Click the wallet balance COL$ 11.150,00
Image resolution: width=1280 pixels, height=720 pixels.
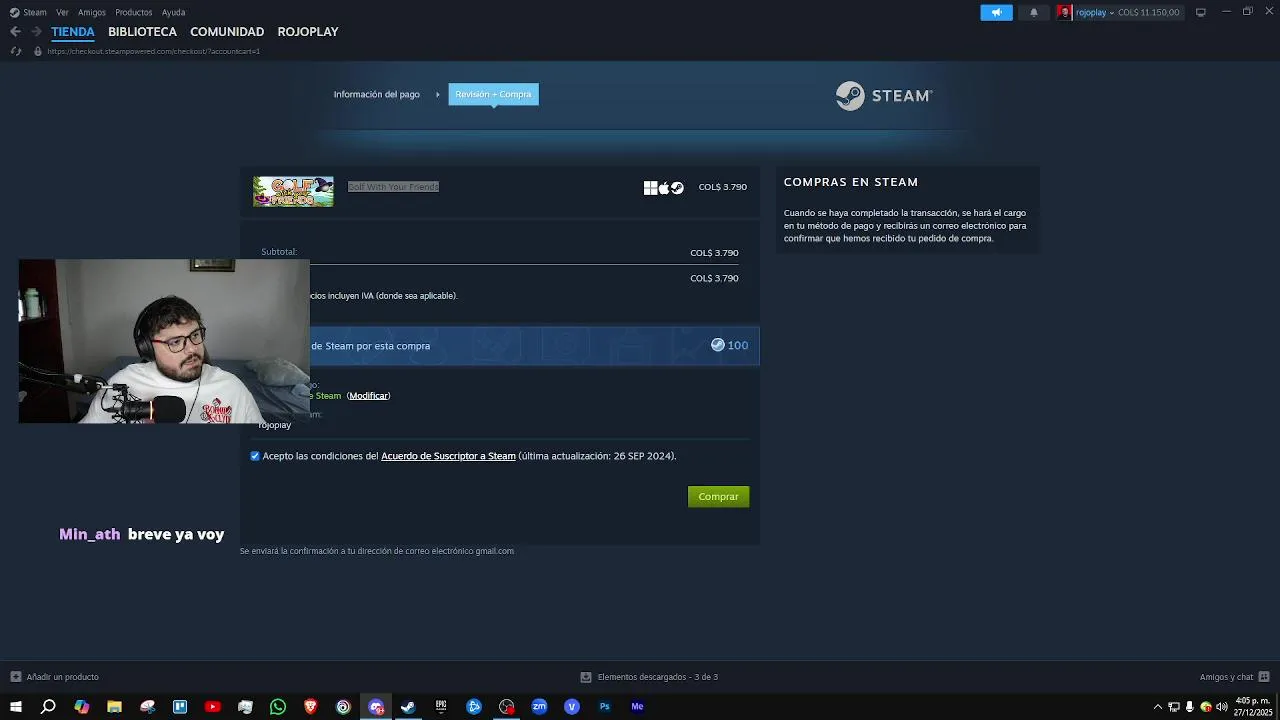pyautogui.click(x=1149, y=12)
